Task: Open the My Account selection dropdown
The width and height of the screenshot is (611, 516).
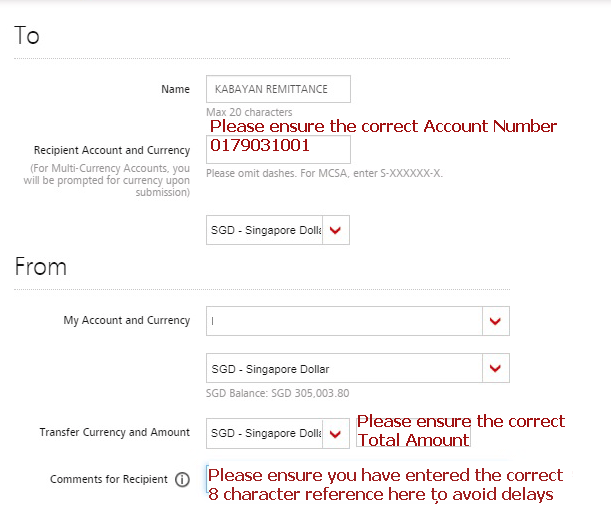Action: [x=358, y=321]
